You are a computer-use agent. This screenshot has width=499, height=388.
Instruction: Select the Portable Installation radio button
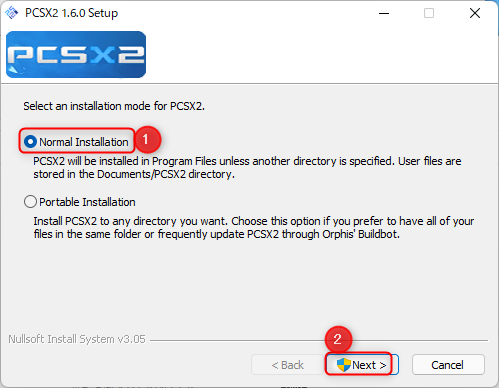click(x=30, y=202)
